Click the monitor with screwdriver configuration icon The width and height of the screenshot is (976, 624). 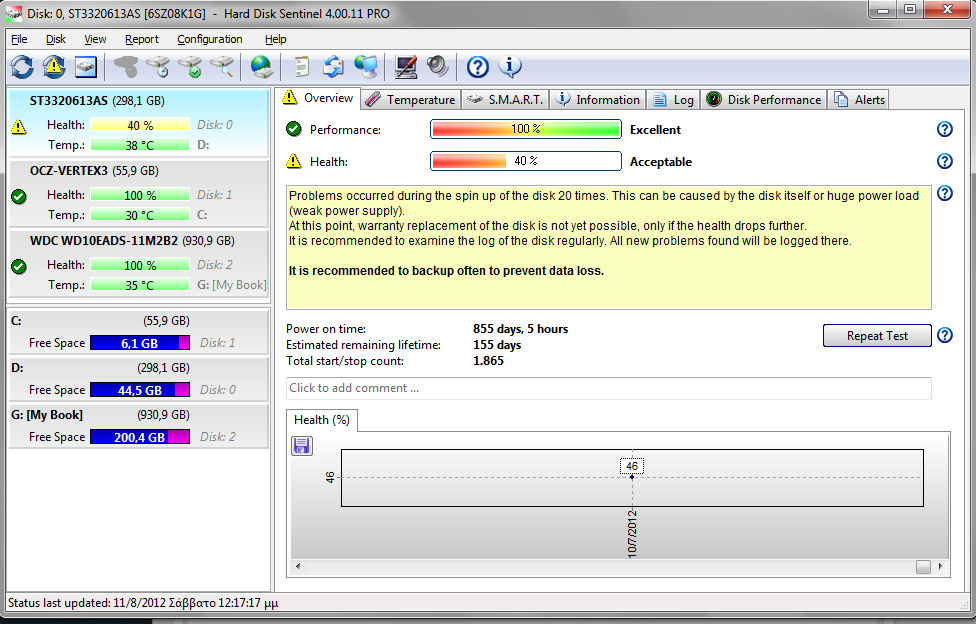(406, 67)
